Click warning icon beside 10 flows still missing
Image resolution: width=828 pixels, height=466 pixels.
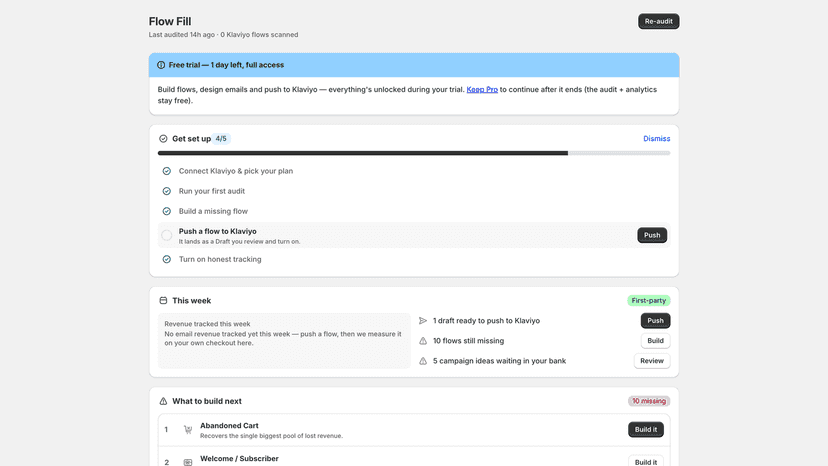click(x=423, y=341)
